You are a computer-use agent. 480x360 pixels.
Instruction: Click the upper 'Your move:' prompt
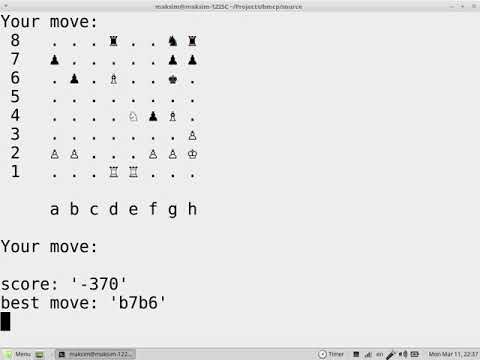pos(49,22)
